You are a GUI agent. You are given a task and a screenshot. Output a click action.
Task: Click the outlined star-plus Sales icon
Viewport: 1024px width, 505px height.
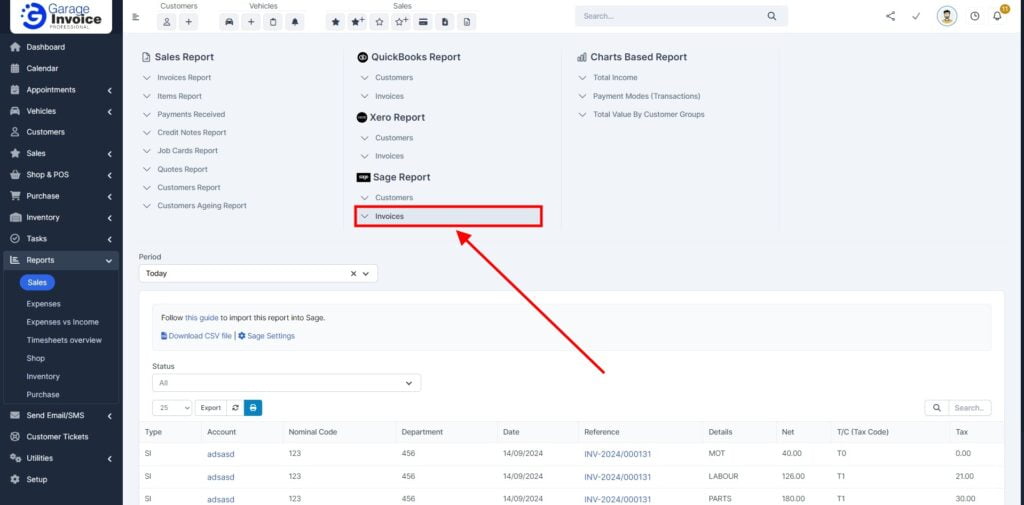401,22
